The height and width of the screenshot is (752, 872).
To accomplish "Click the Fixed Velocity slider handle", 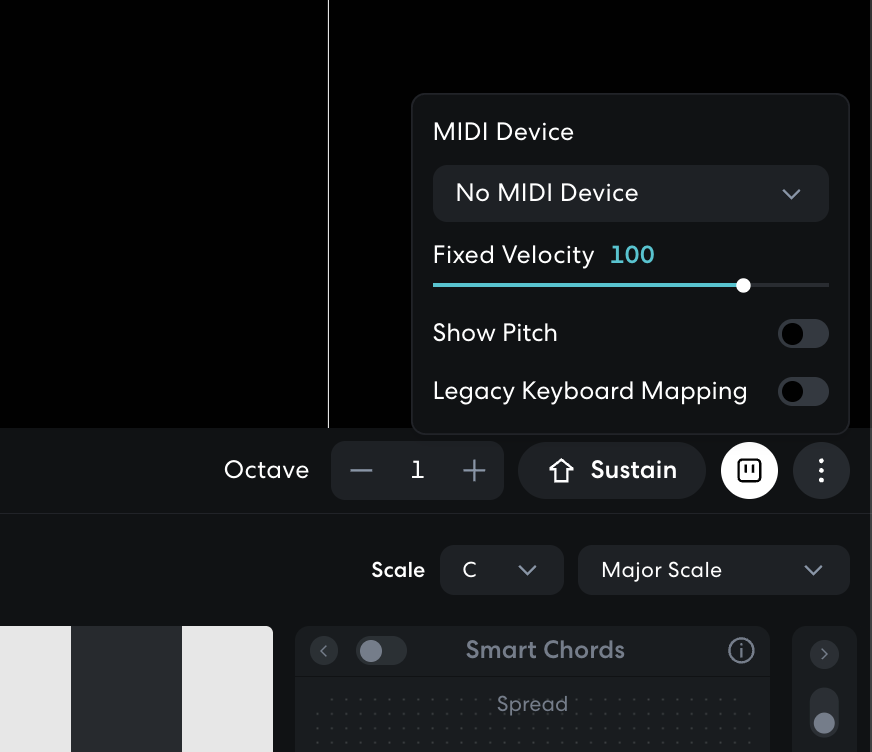I will pos(743,285).
